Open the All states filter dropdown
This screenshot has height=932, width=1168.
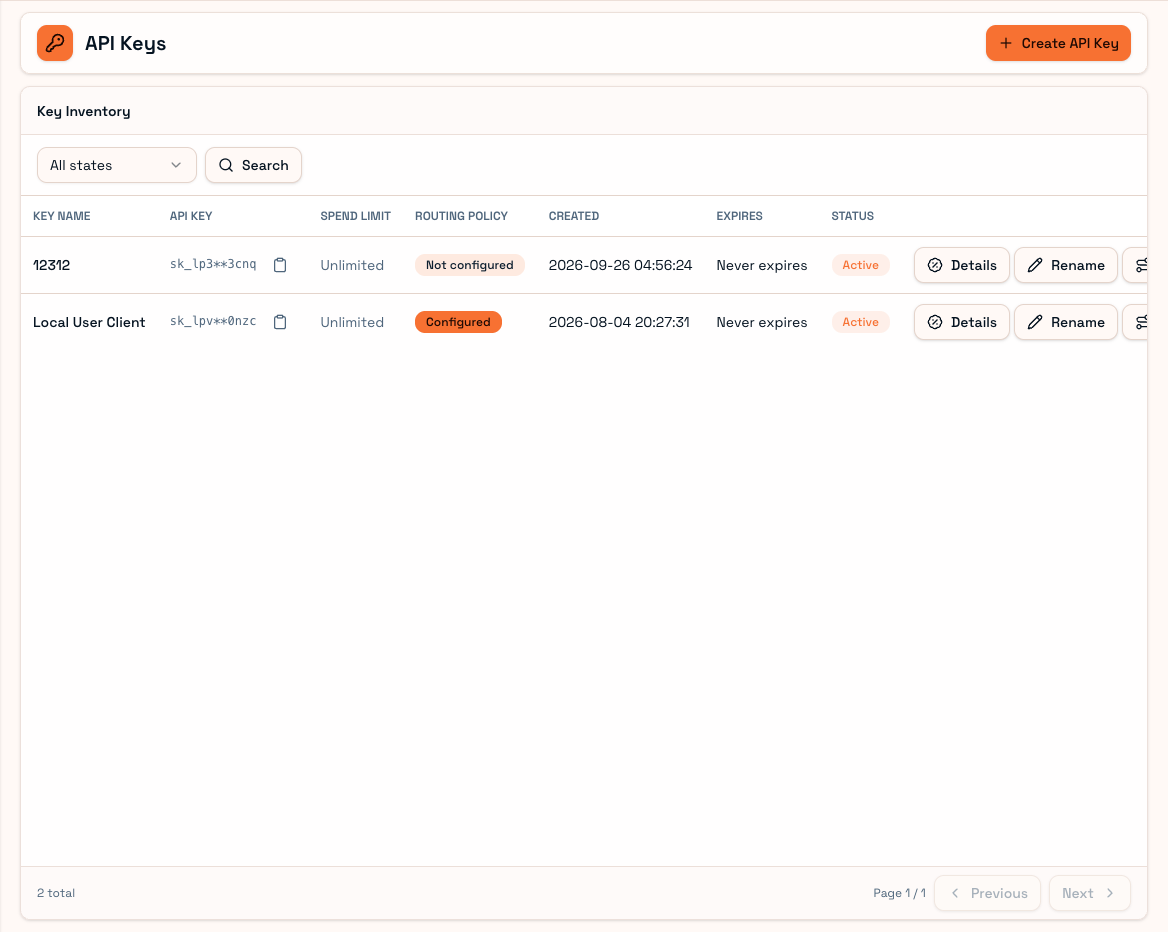click(x=117, y=165)
